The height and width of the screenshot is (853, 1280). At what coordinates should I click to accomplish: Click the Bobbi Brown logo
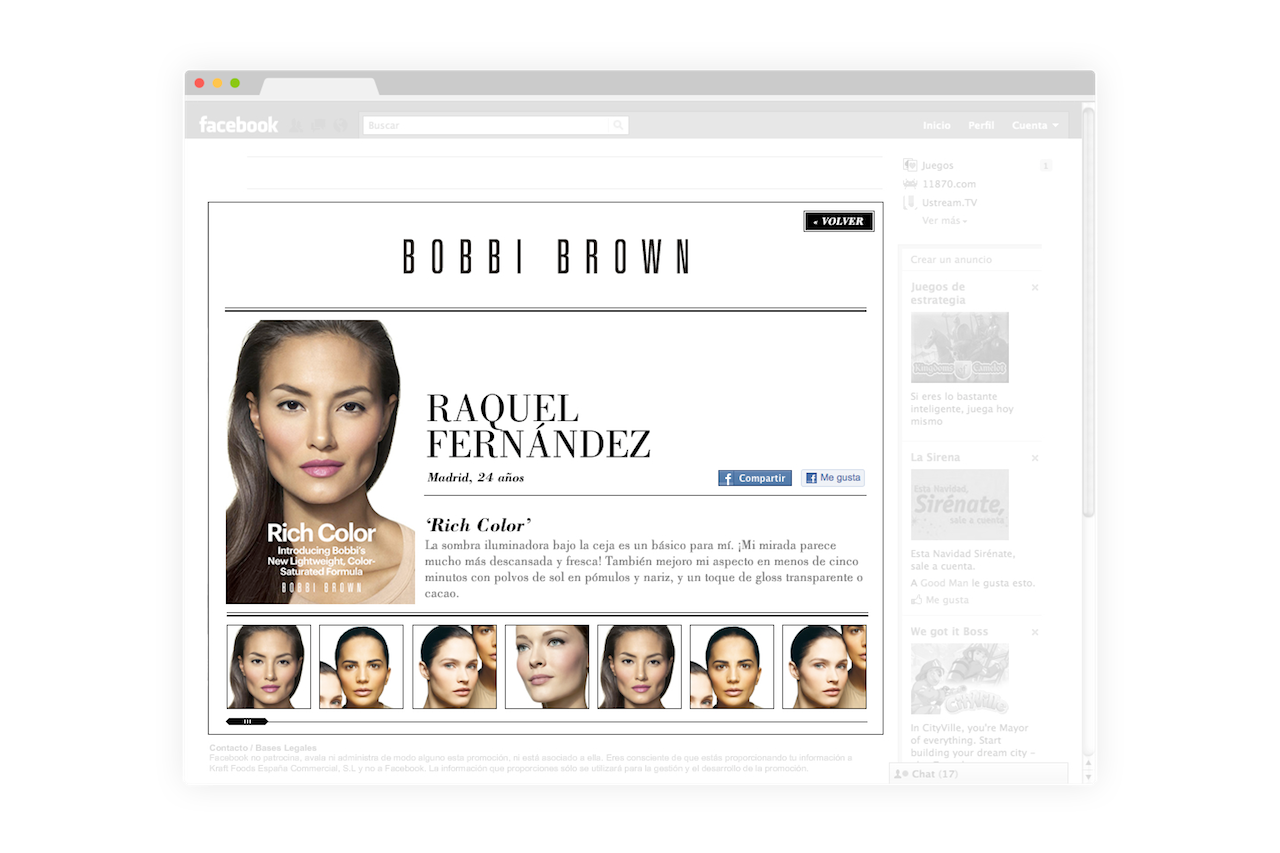click(x=546, y=257)
